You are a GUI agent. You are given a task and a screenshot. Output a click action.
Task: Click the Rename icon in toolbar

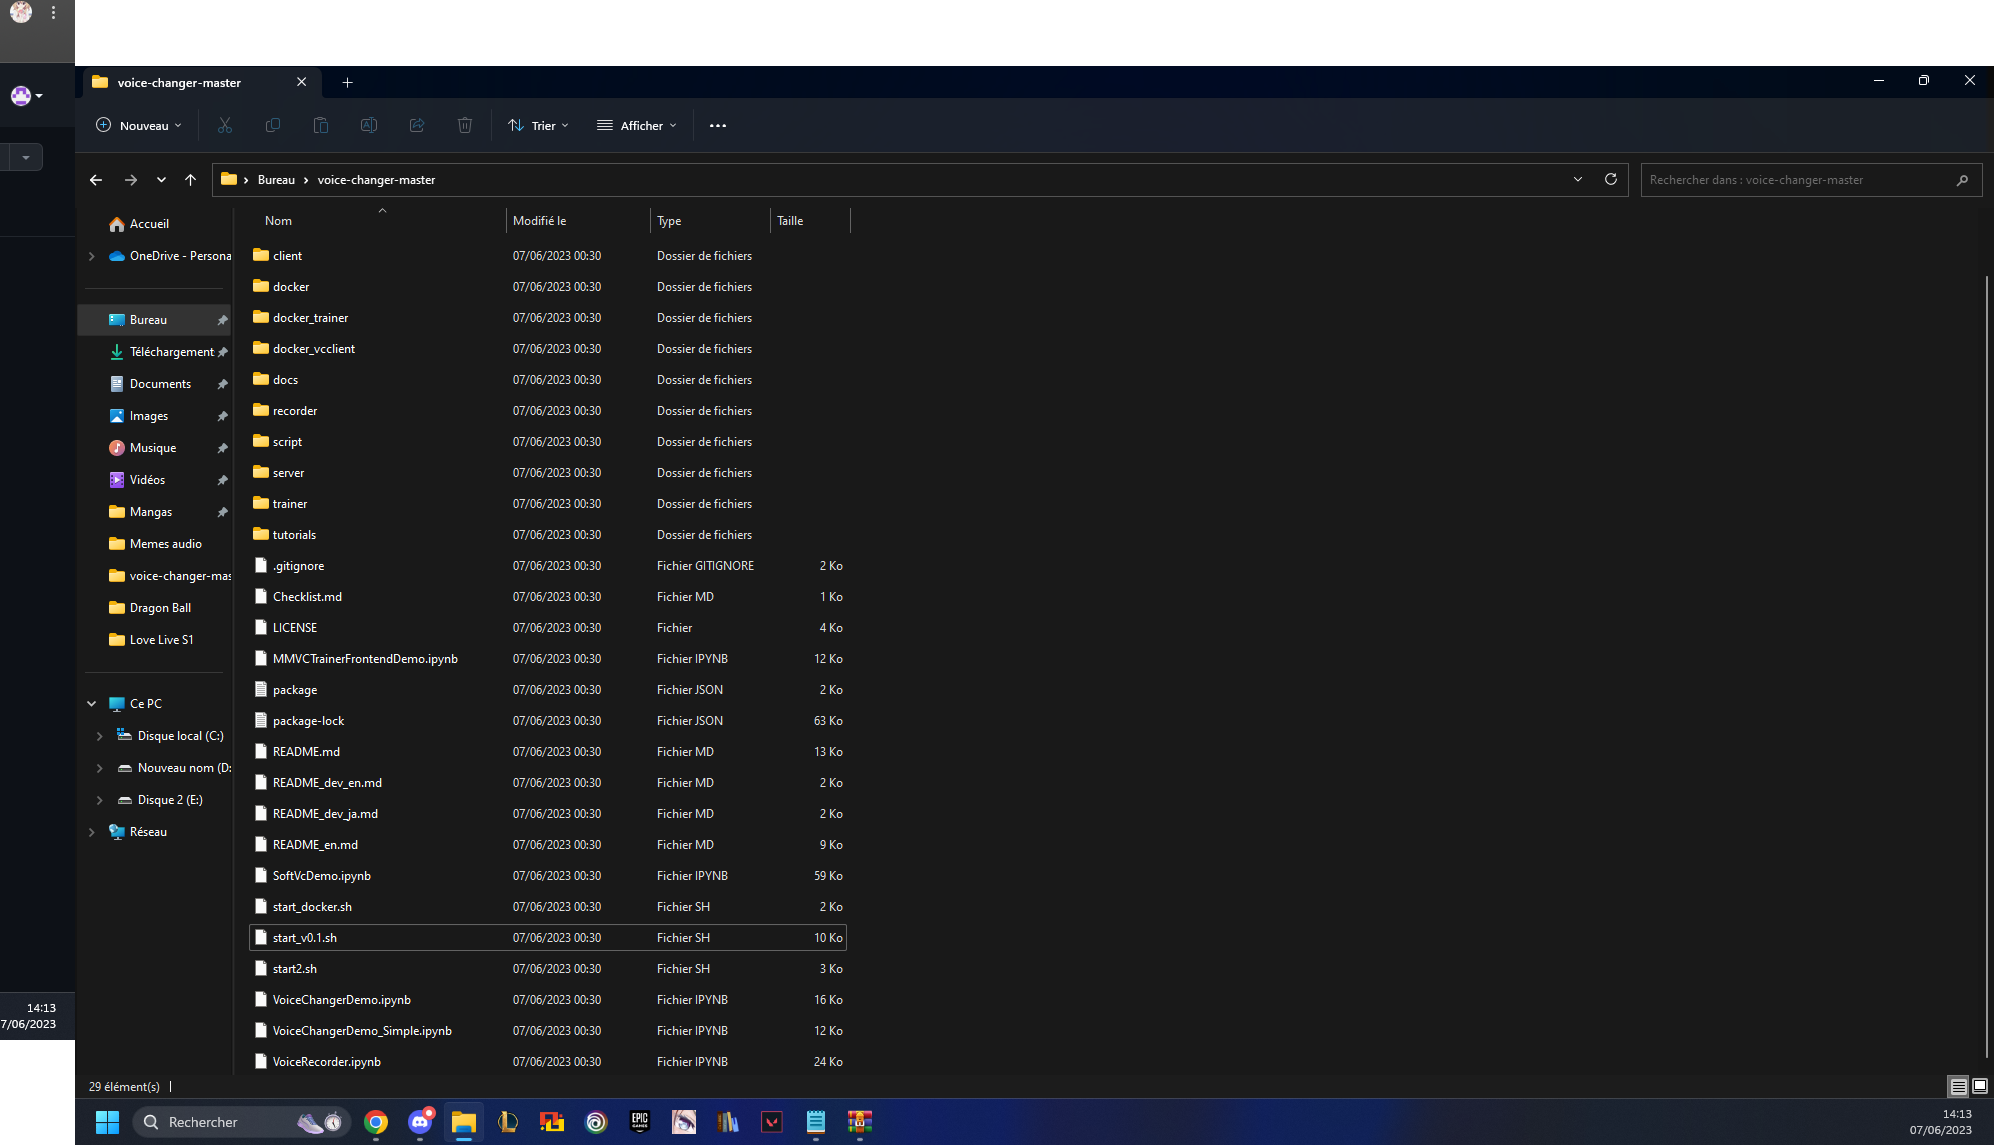click(x=369, y=125)
